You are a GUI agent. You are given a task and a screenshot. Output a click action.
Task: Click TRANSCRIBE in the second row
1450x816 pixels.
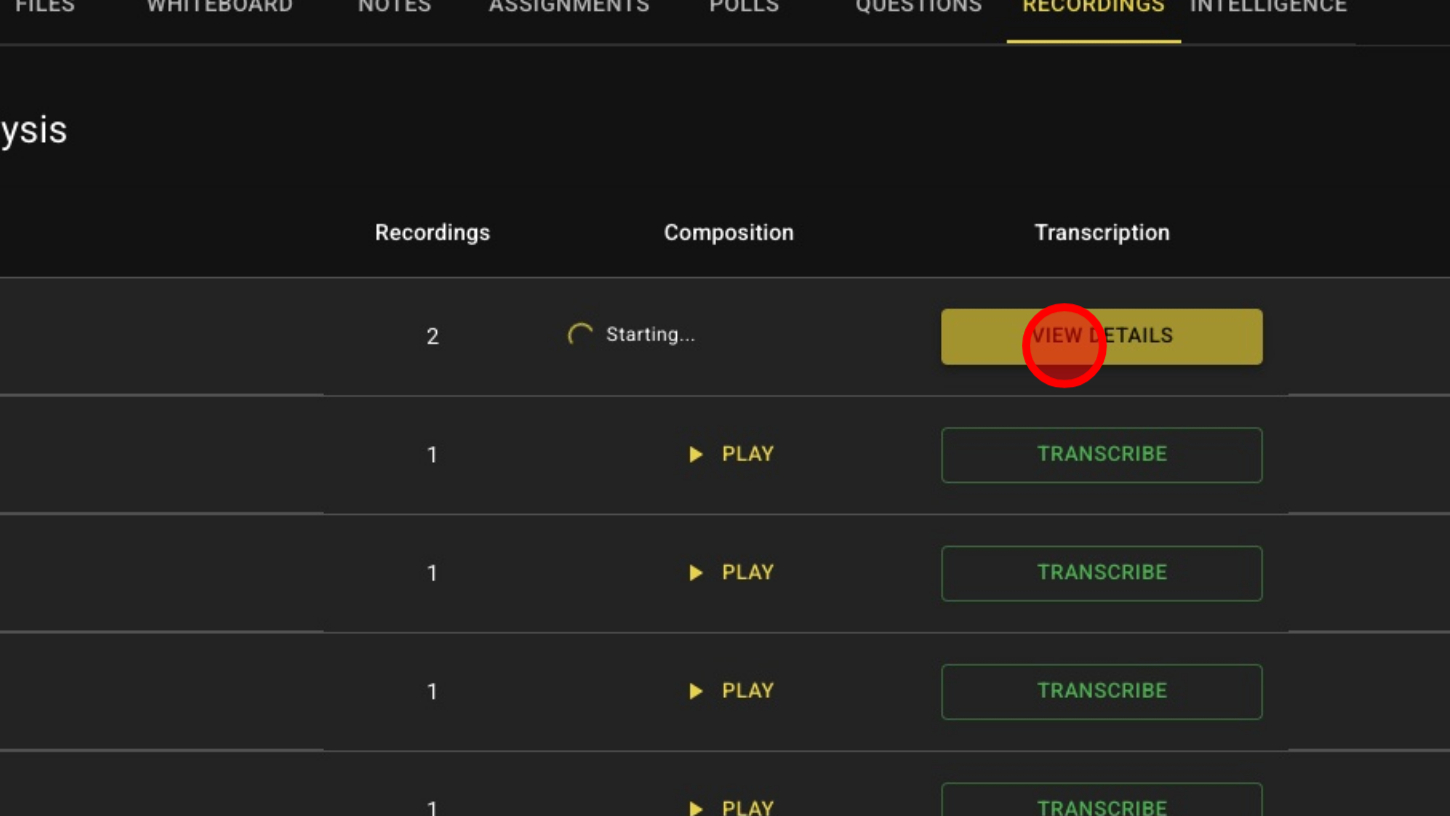(x=1101, y=455)
